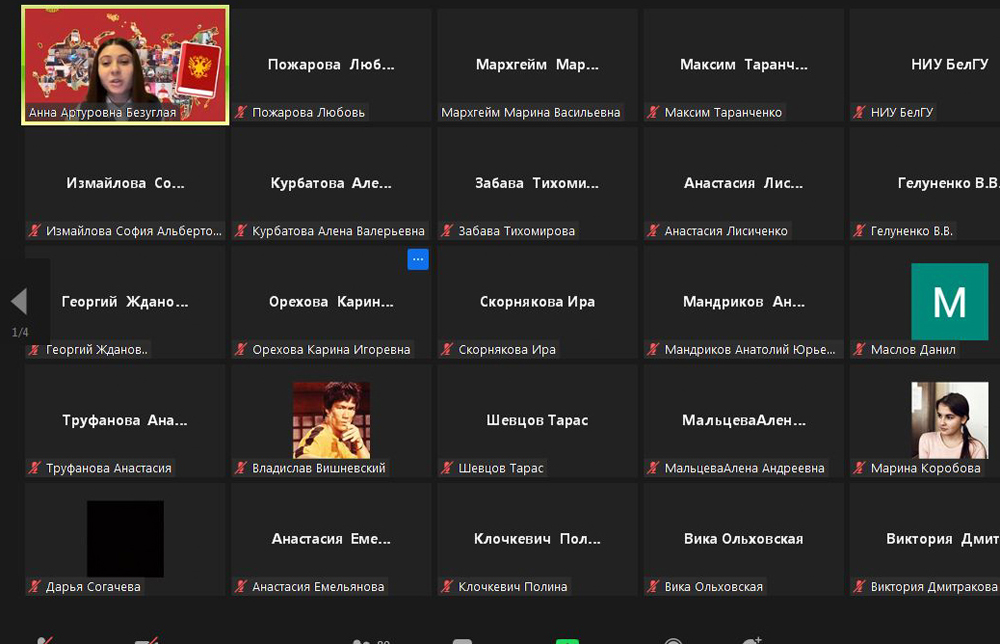Click Марина Коробова's profile photo
Viewport: 1000px width, 644px height.
(950, 420)
